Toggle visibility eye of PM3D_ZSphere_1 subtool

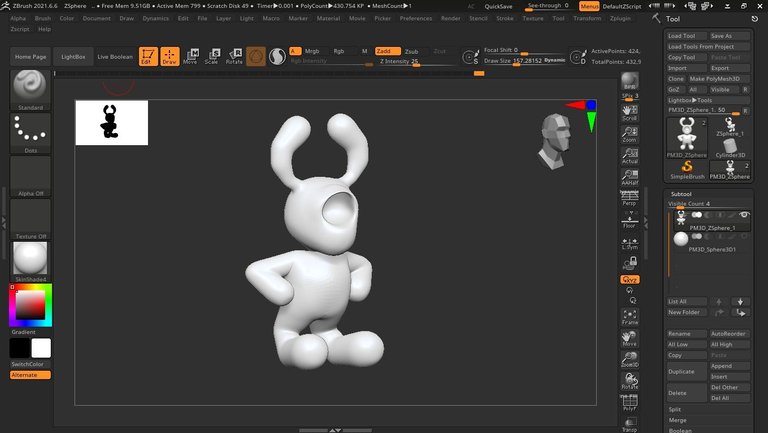[744, 215]
